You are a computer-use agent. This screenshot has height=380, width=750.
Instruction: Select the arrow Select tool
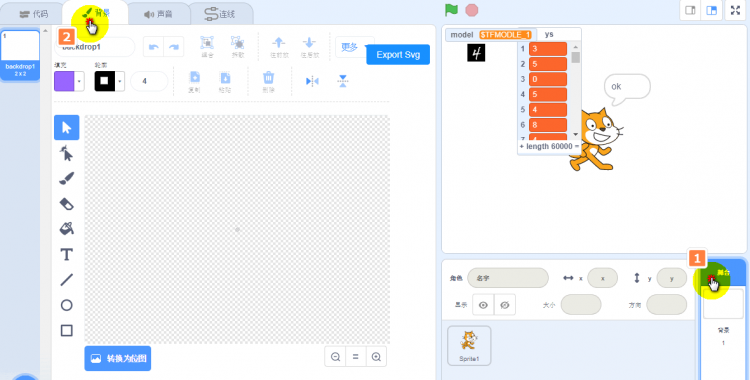coord(66,127)
